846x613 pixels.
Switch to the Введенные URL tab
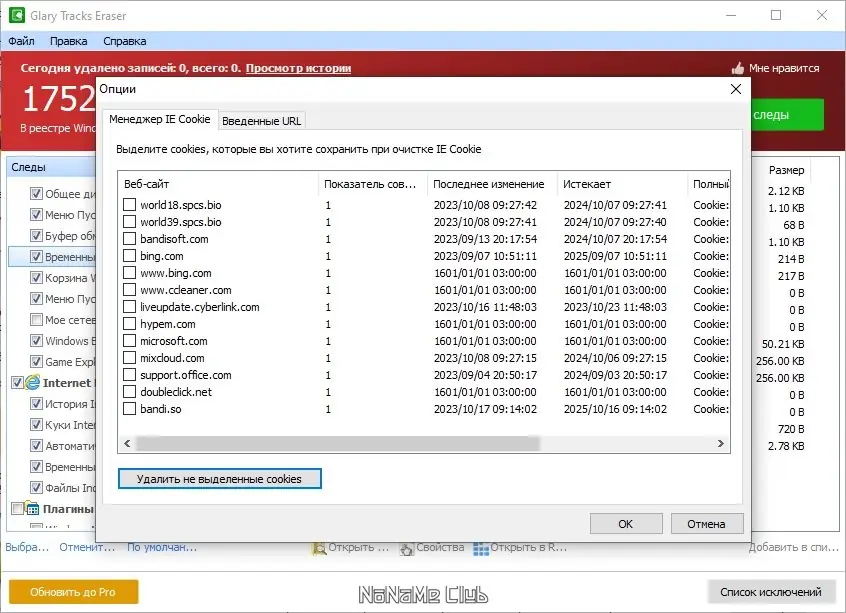262,121
